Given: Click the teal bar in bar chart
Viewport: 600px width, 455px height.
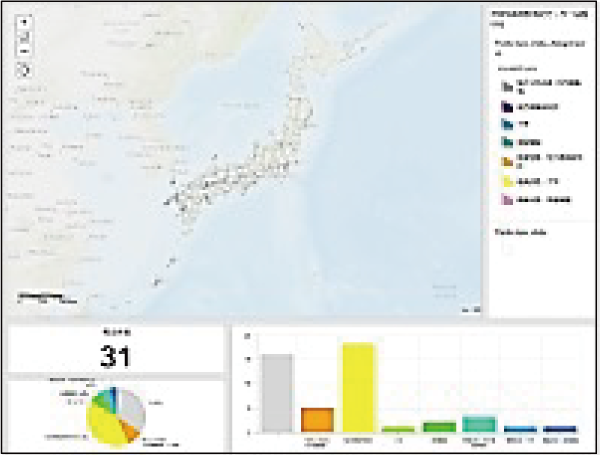Looking at the screenshot, I should 479,423.
